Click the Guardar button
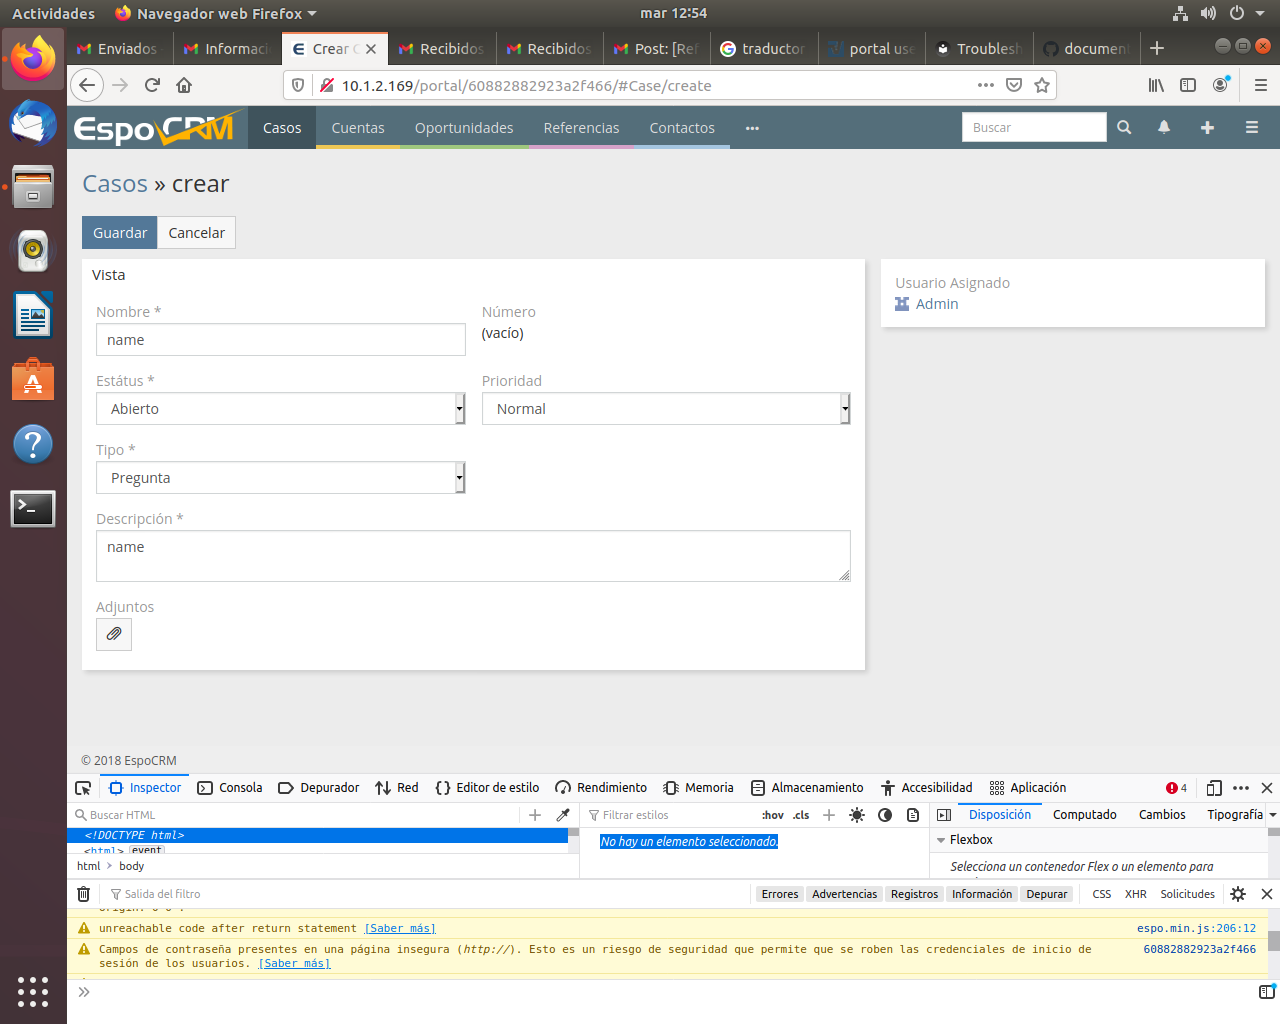The height and width of the screenshot is (1024, 1280). [120, 233]
